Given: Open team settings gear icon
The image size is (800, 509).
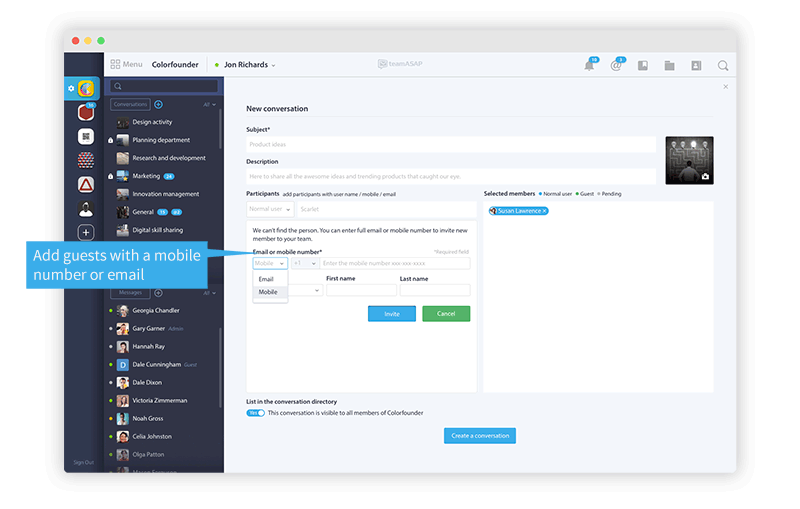Looking at the screenshot, I should pyautogui.click(x=71, y=88).
